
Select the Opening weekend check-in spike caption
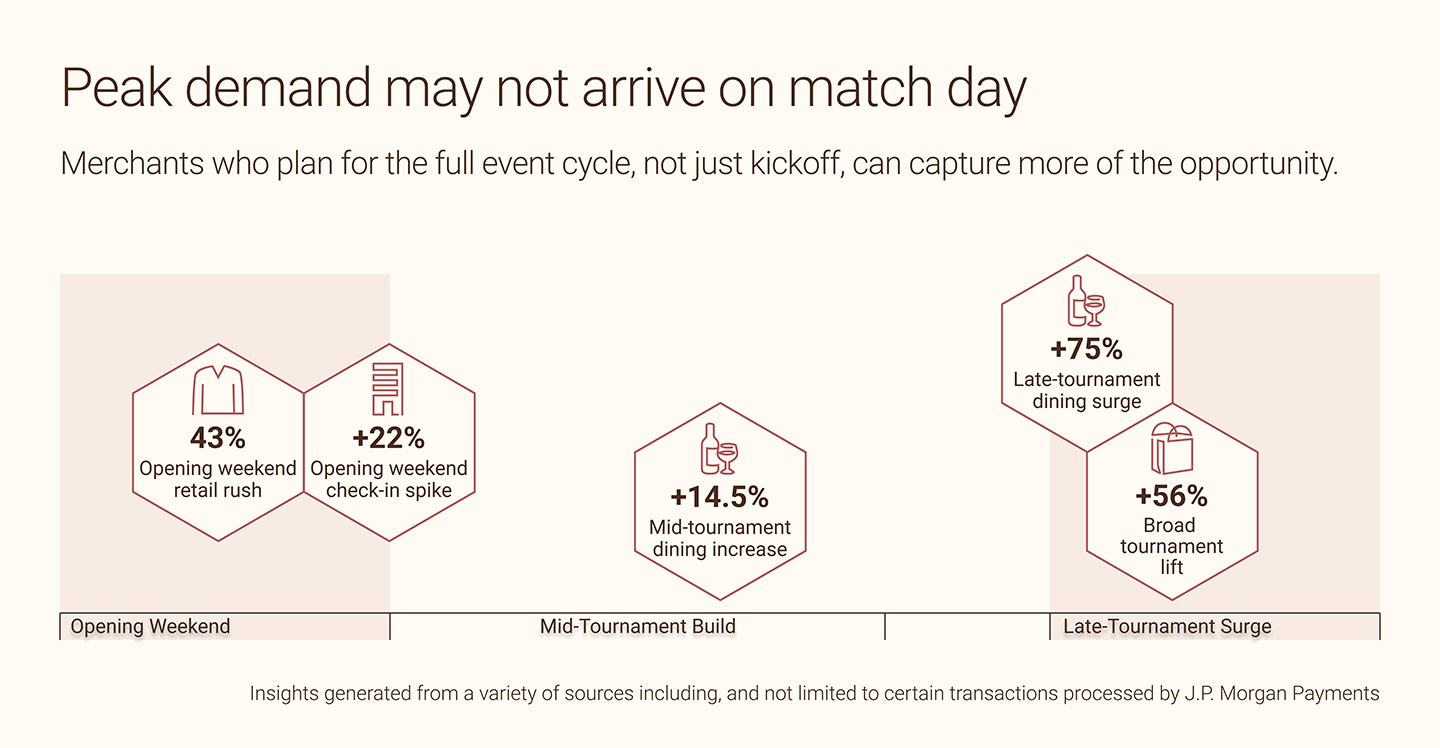coord(388,479)
